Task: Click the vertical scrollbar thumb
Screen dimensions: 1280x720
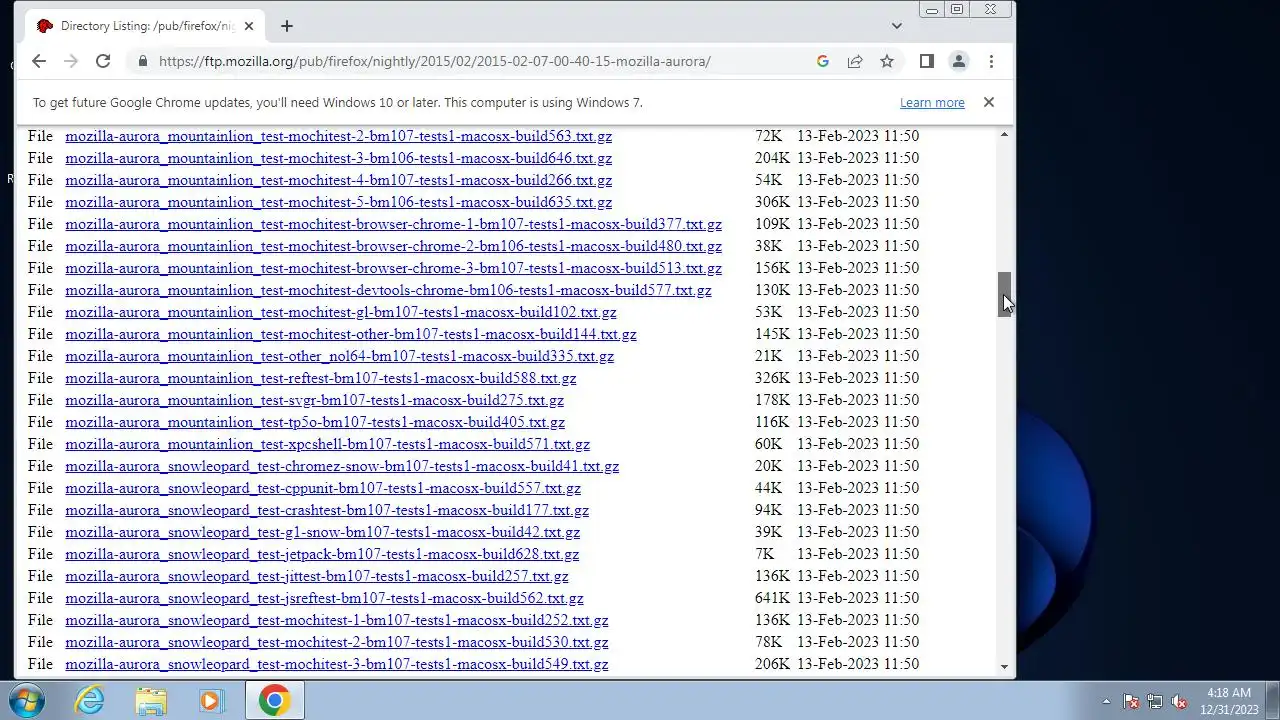Action: (1004, 294)
